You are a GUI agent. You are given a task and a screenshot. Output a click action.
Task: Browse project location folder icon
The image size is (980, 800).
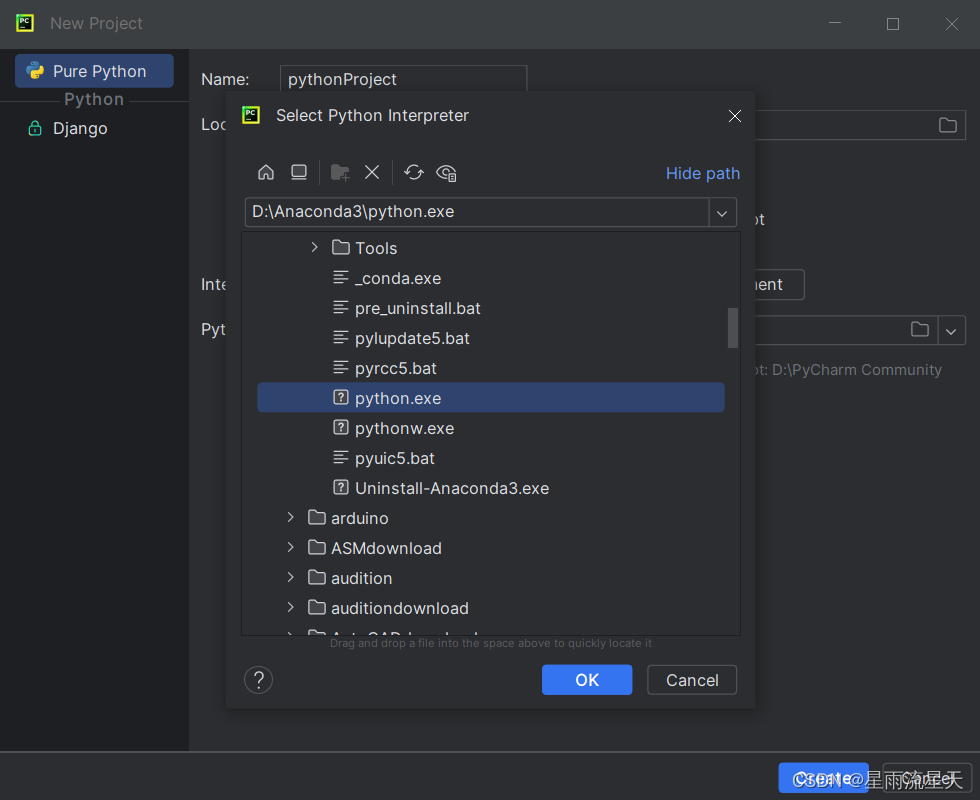pyautogui.click(x=948, y=125)
